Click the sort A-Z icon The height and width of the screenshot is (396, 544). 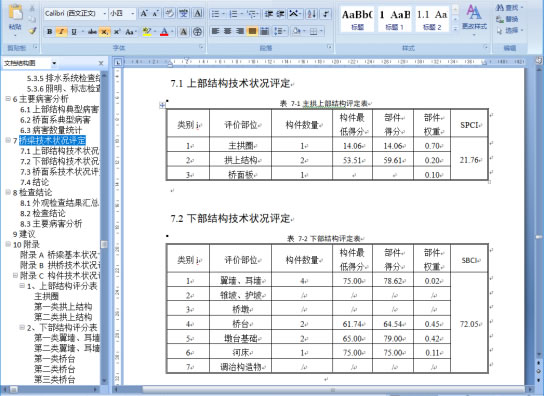pyautogui.click(x=312, y=14)
